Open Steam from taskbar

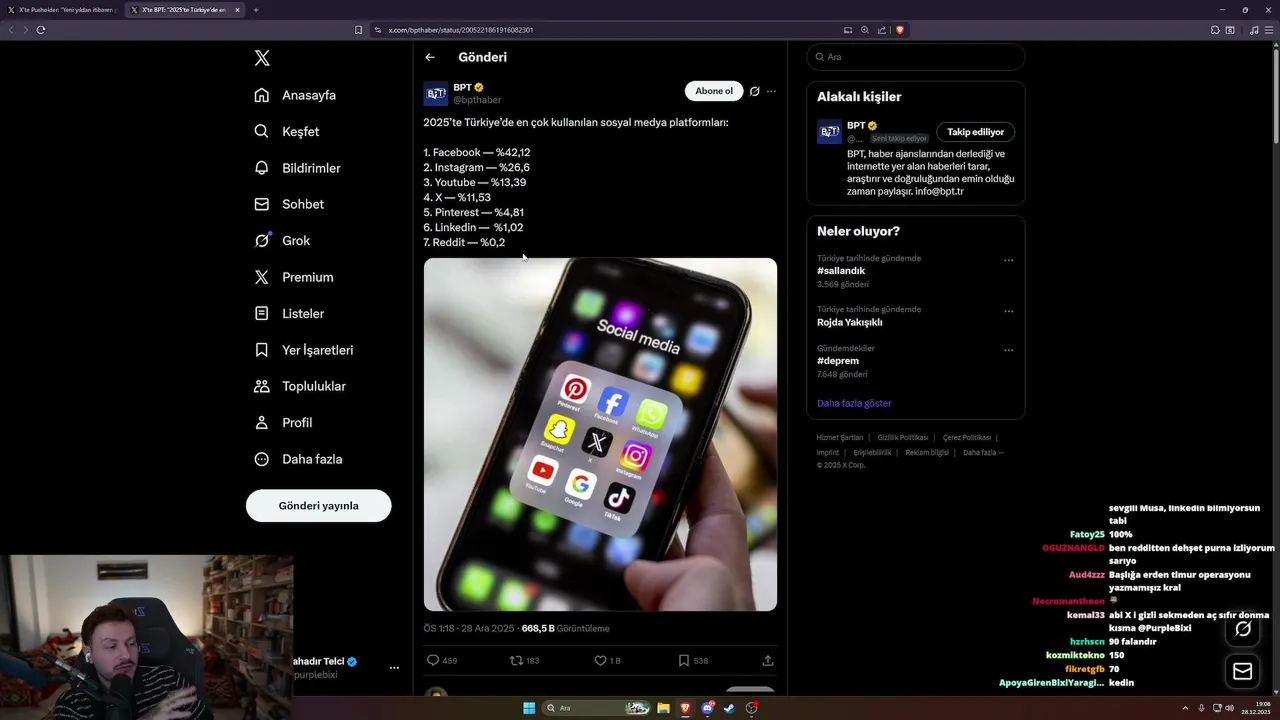click(x=729, y=708)
